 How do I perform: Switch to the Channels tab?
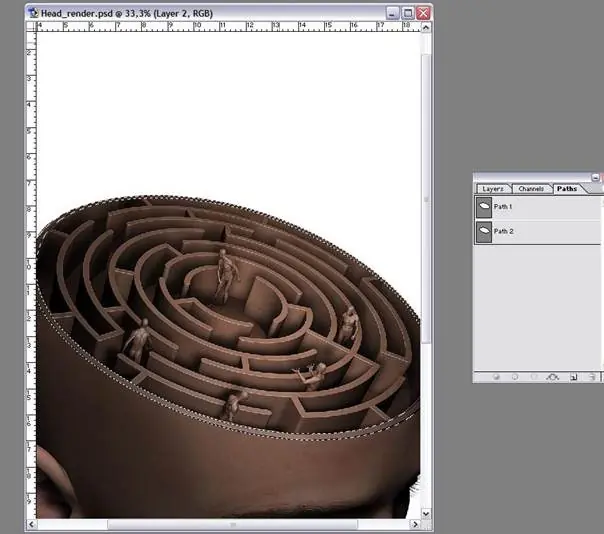(x=531, y=188)
